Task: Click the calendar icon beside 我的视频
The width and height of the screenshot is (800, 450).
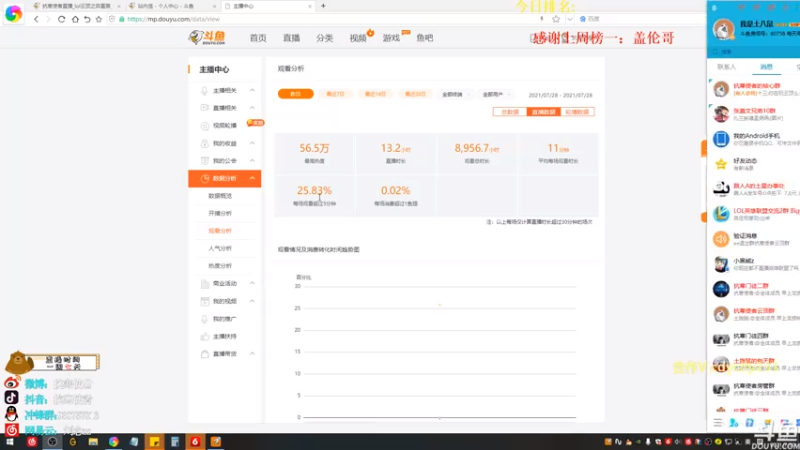Action: tap(205, 301)
